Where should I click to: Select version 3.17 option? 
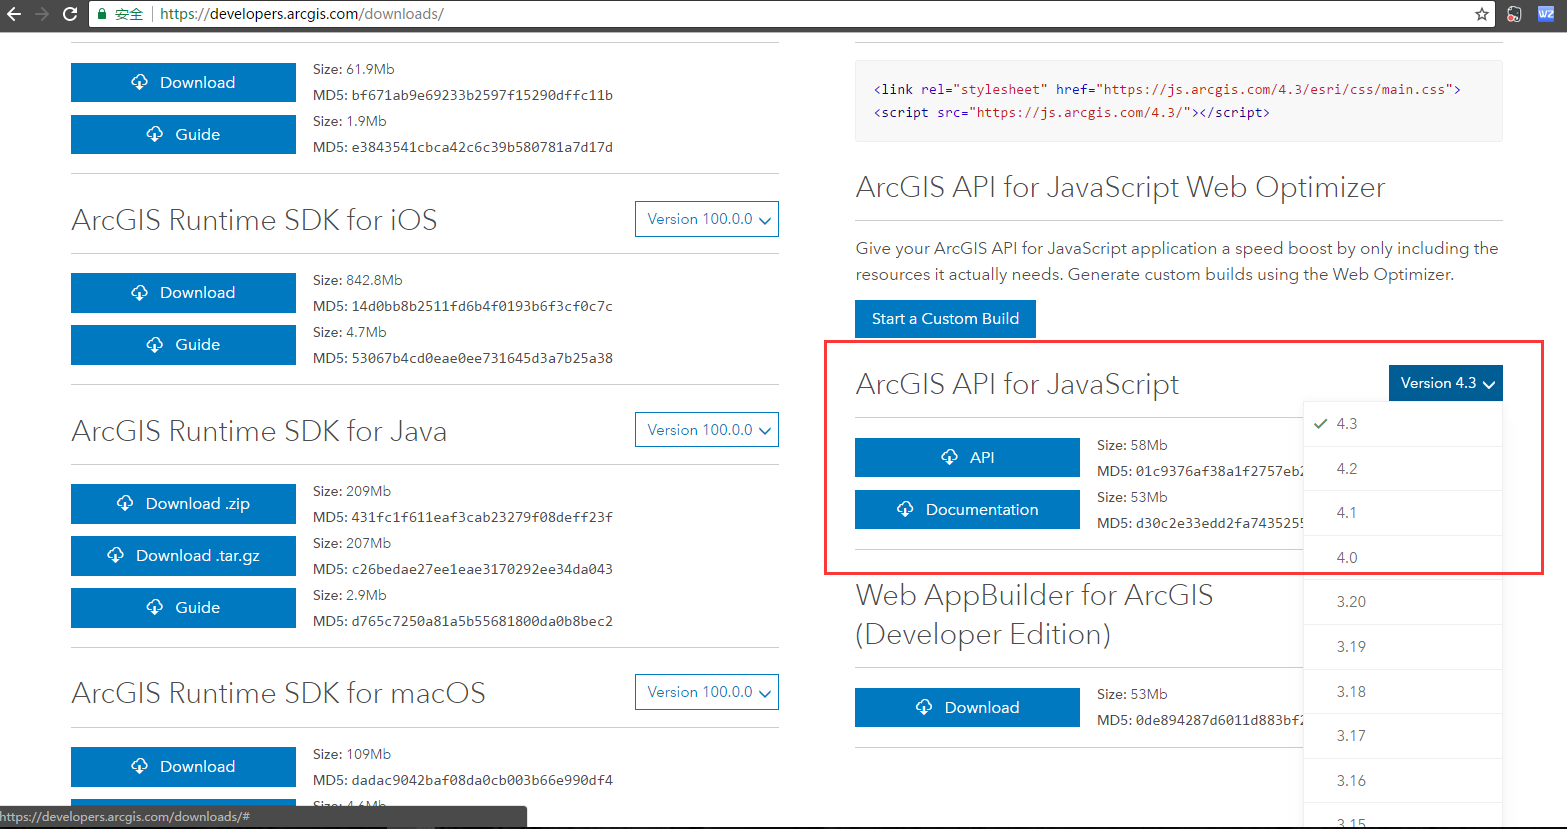tap(1403, 736)
